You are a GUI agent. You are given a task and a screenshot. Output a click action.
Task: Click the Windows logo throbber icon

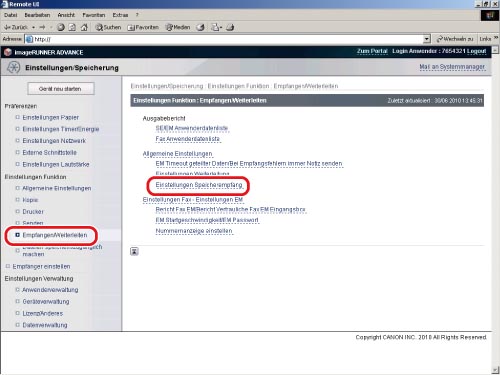(489, 15)
